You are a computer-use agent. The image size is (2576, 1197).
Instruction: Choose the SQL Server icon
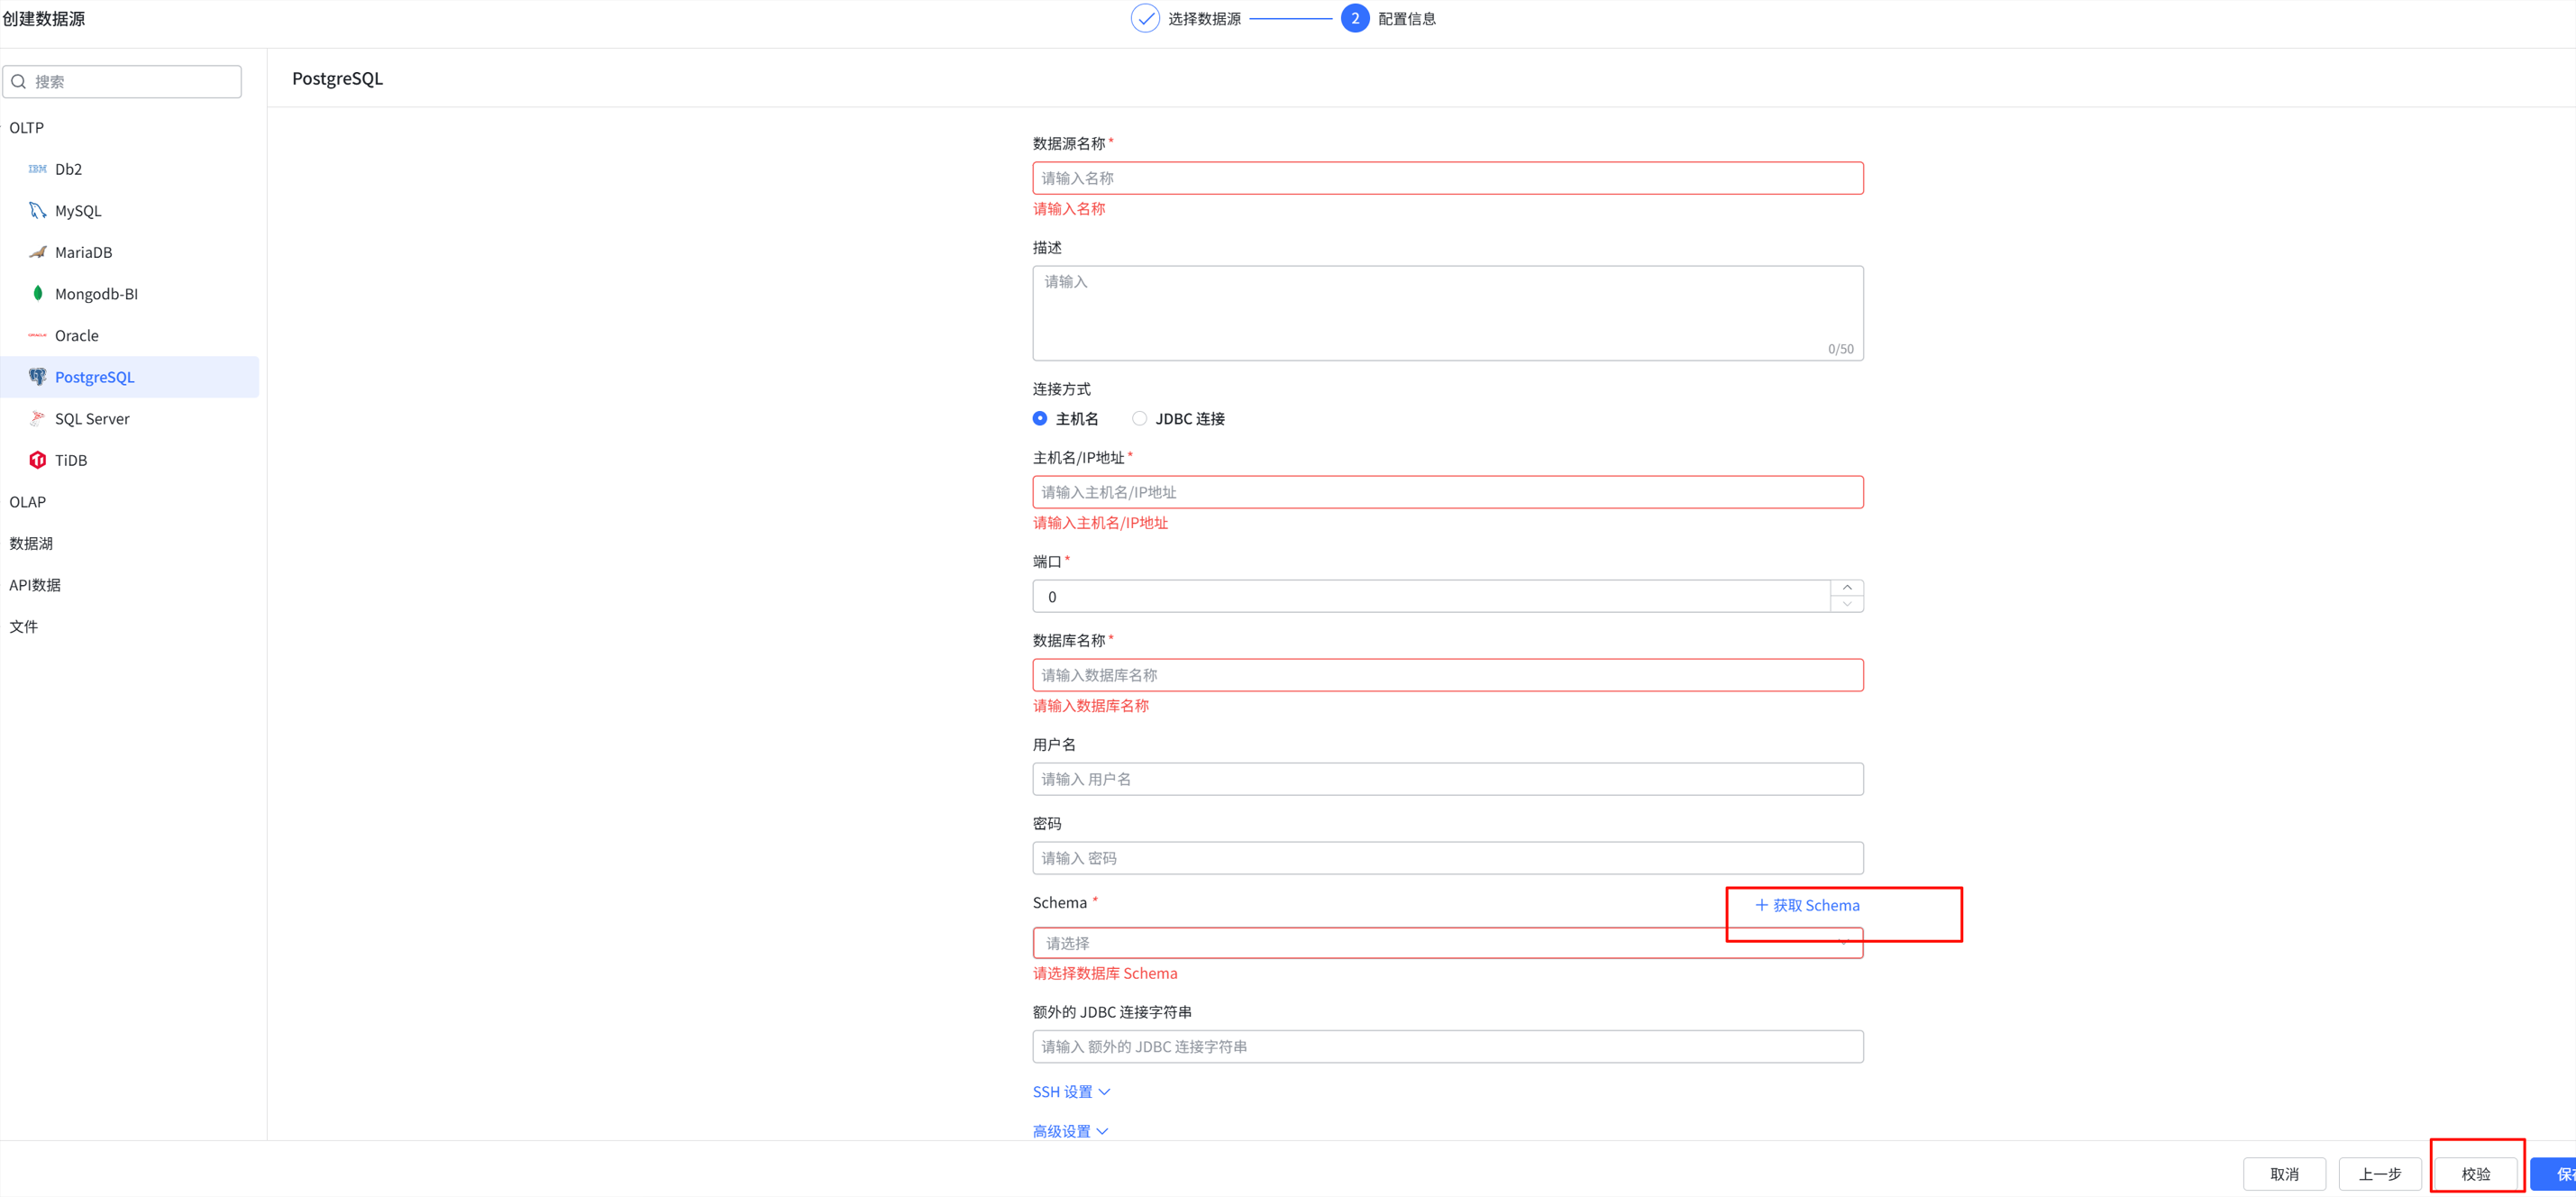point(37,418)
